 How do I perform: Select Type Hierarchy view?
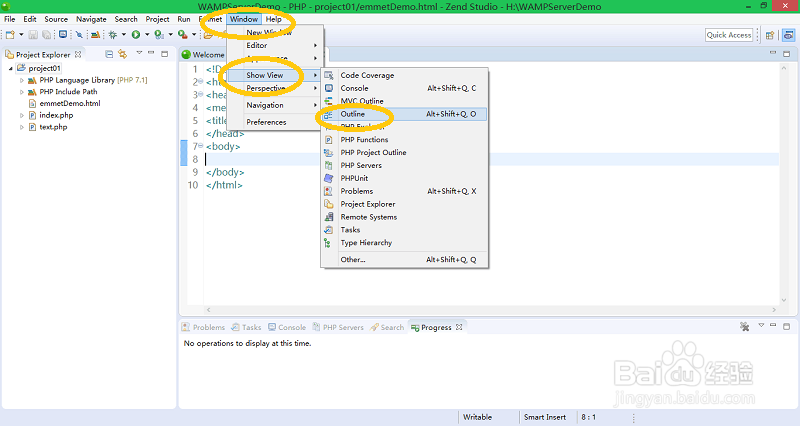click(x=405, y=243)
